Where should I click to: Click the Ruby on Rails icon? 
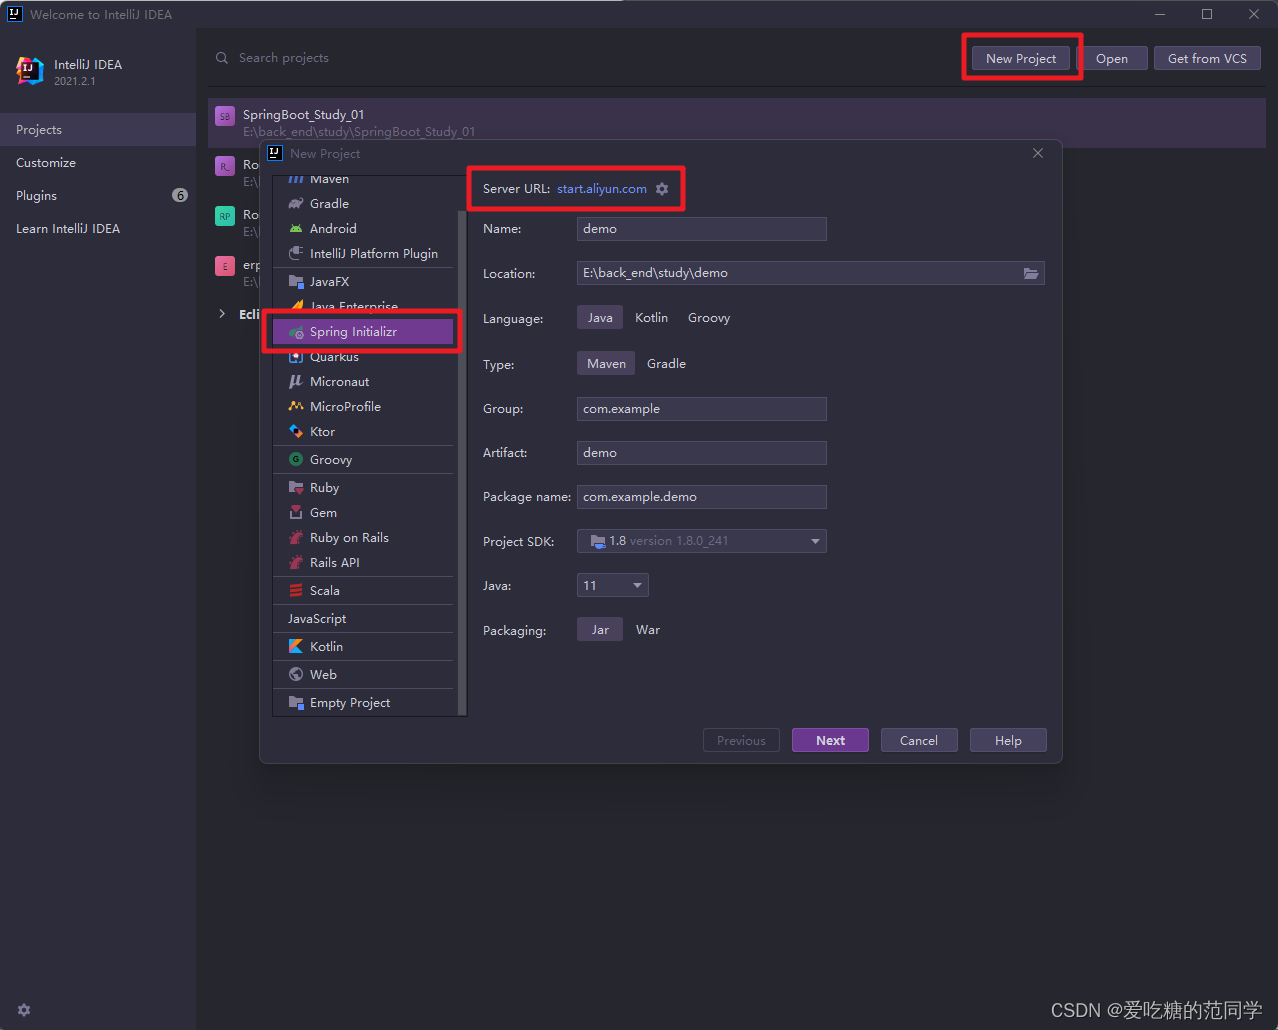[296, 538]
